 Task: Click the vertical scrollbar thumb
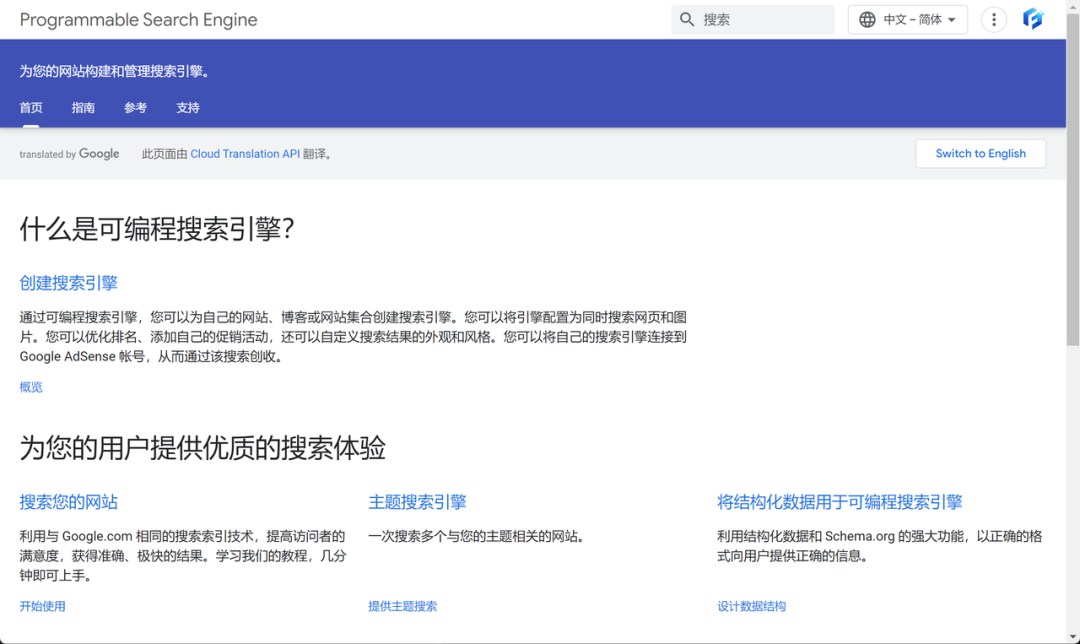coord(1072,179)
